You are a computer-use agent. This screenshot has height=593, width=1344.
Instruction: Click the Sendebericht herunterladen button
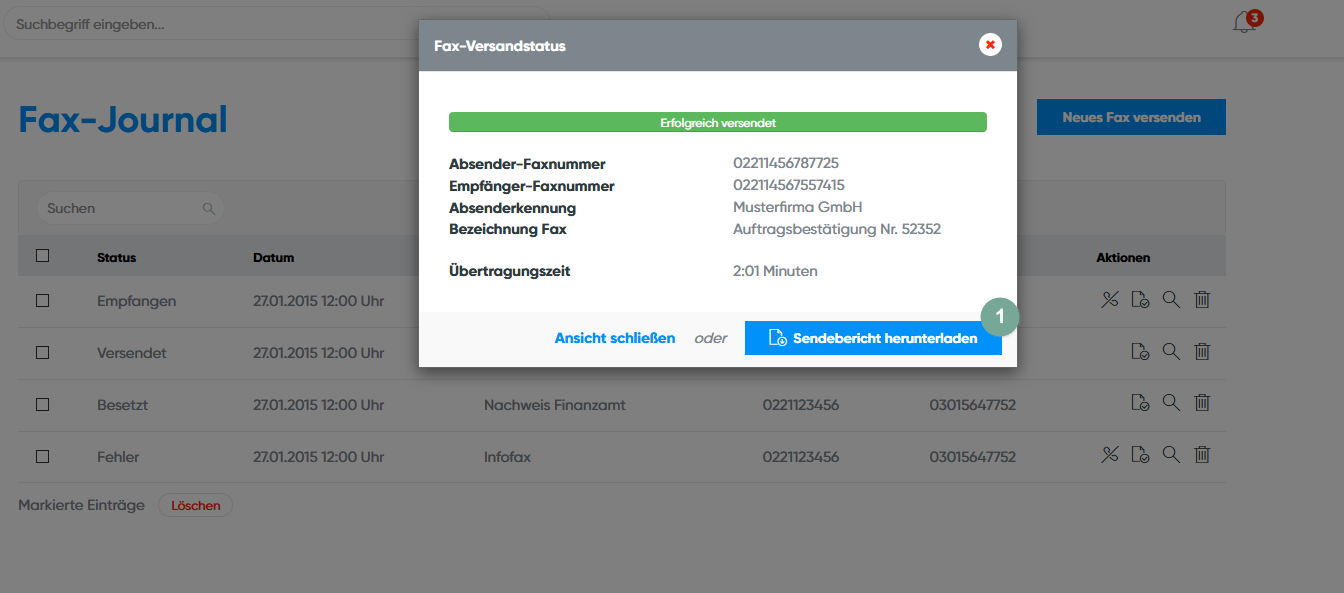coord(873,338)
